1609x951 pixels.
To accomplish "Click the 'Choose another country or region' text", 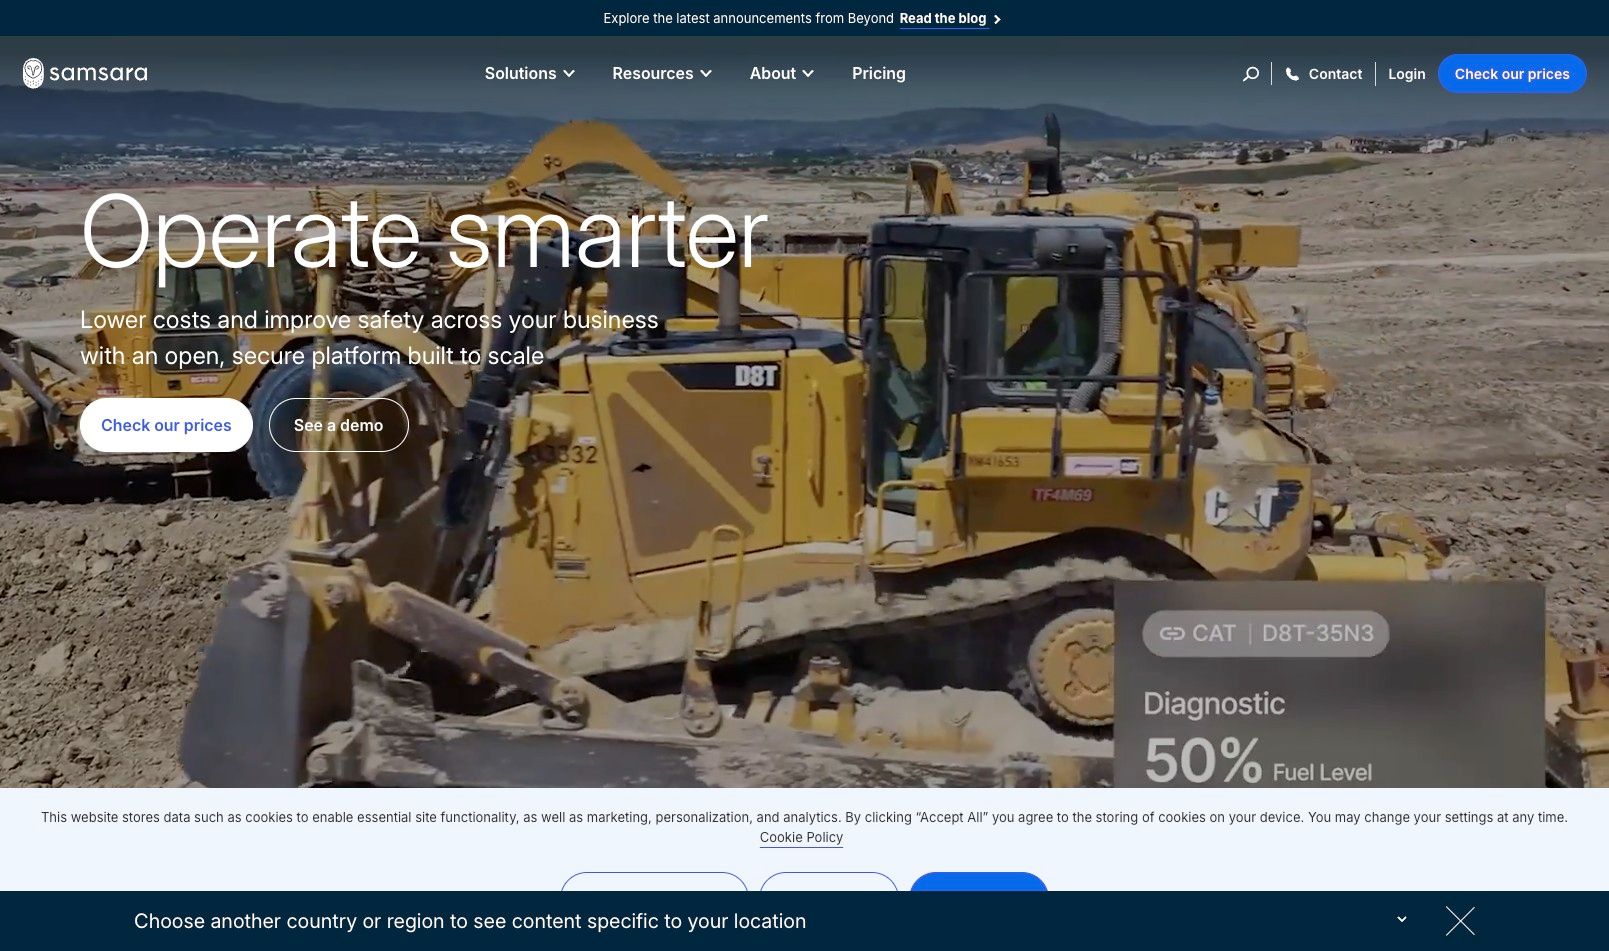I will pos(470,921).
